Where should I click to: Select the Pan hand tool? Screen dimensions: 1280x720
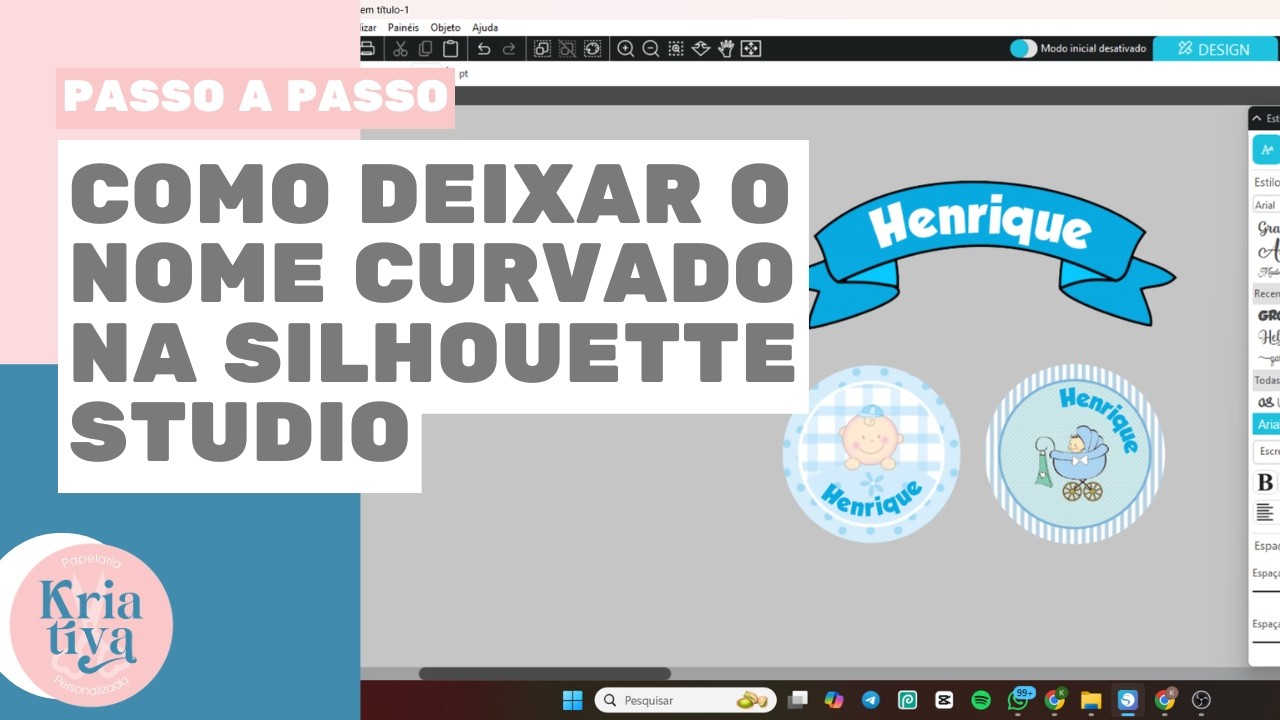(726, 48)
